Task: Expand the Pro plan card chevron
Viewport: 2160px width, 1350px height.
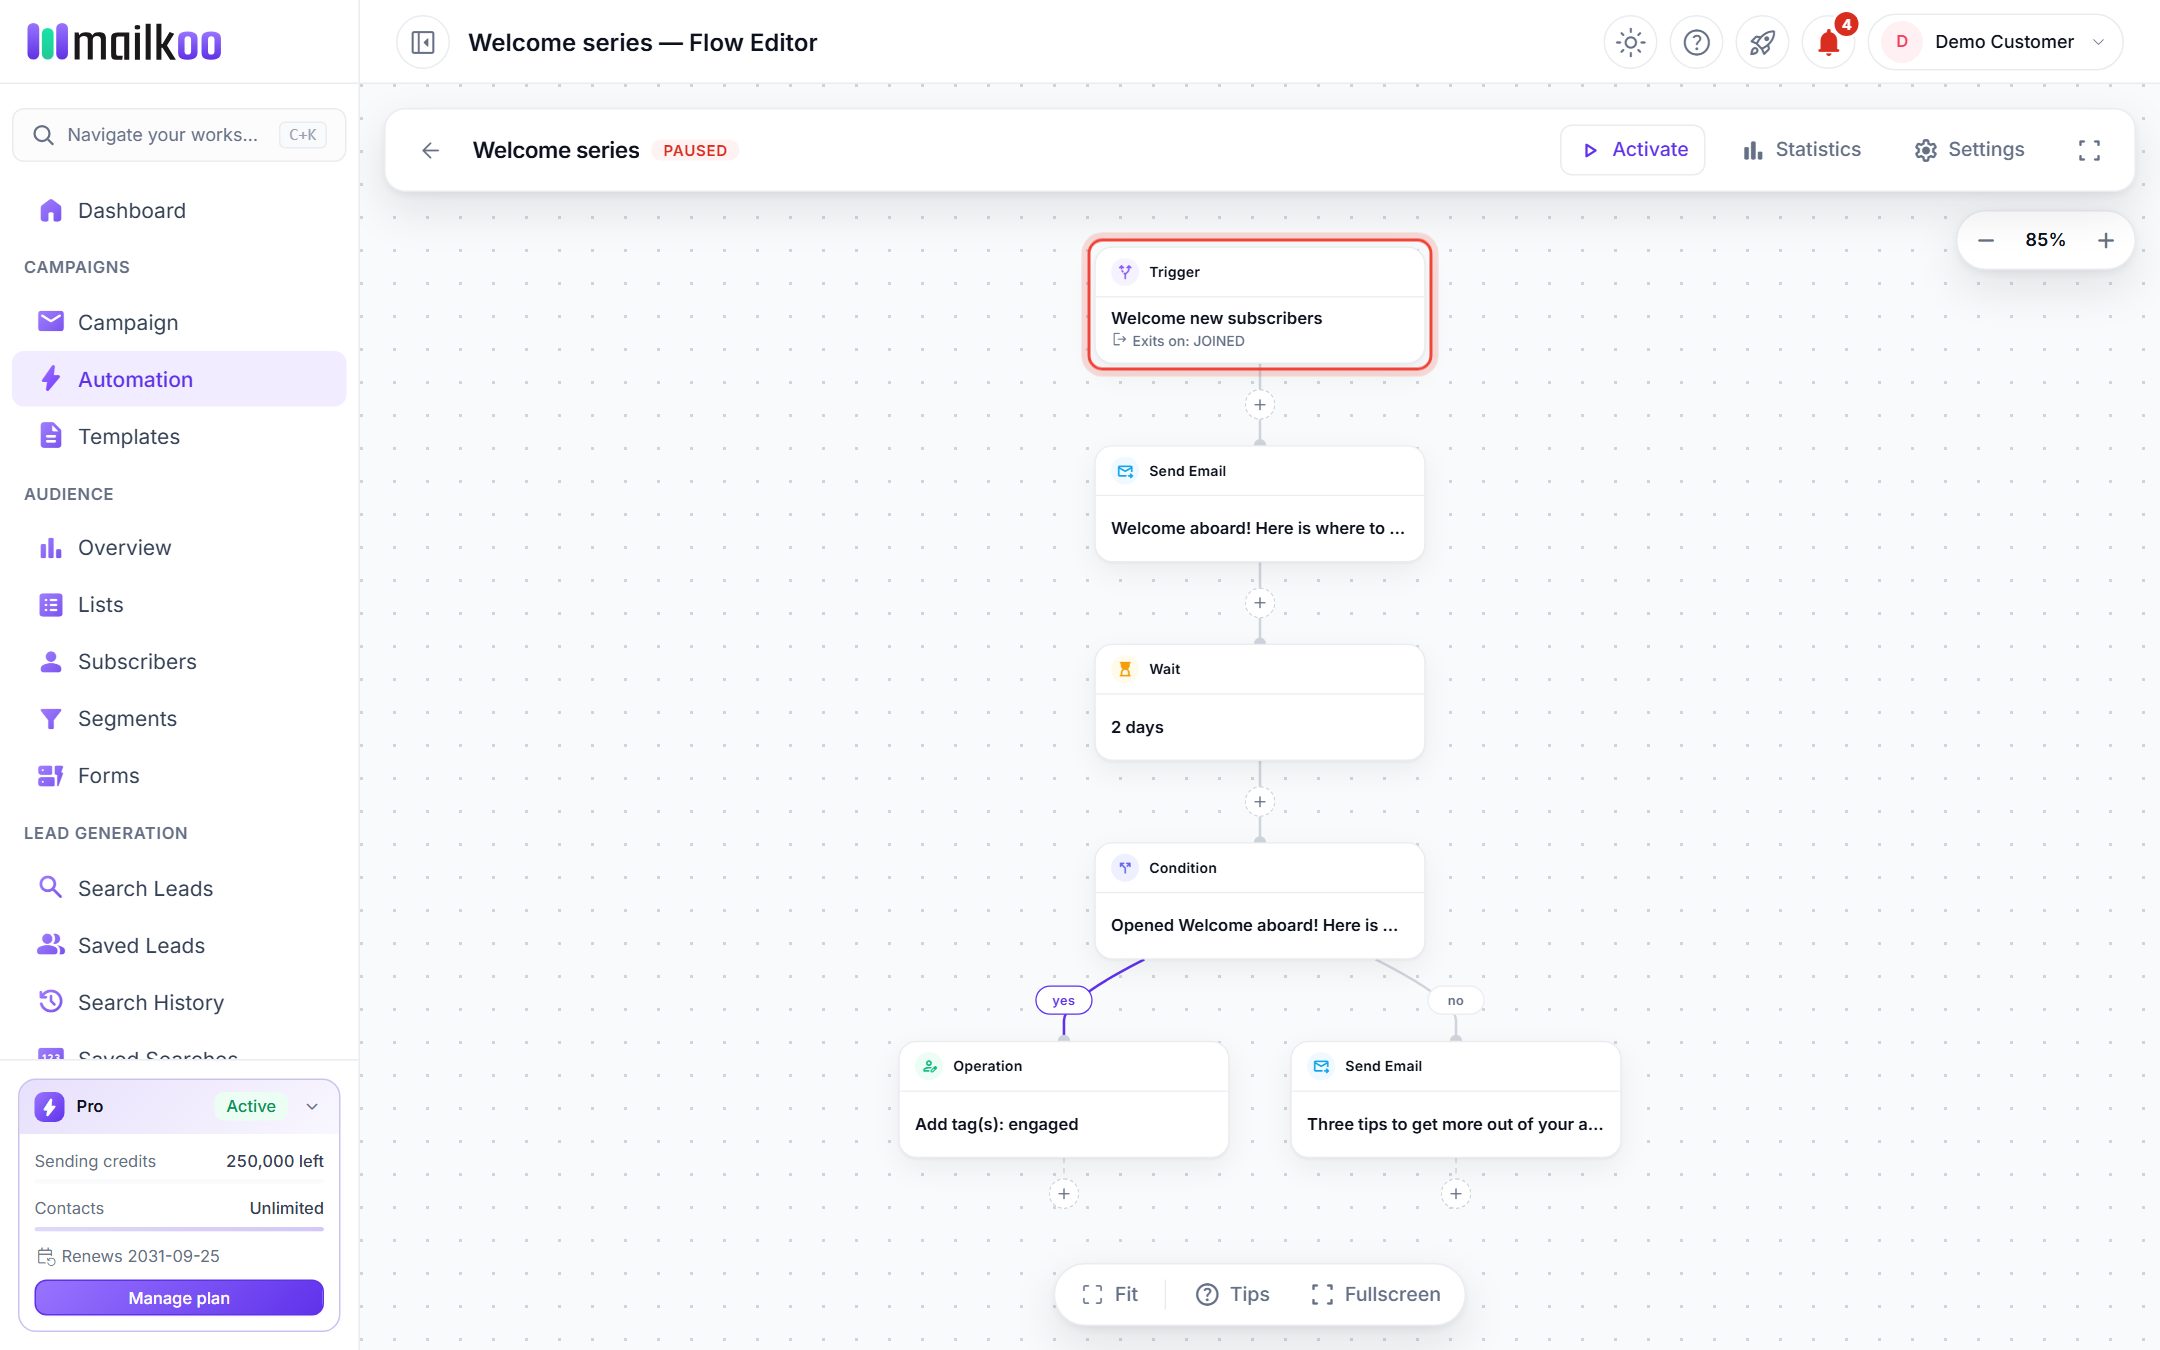Action: (x=312, y=1107)
